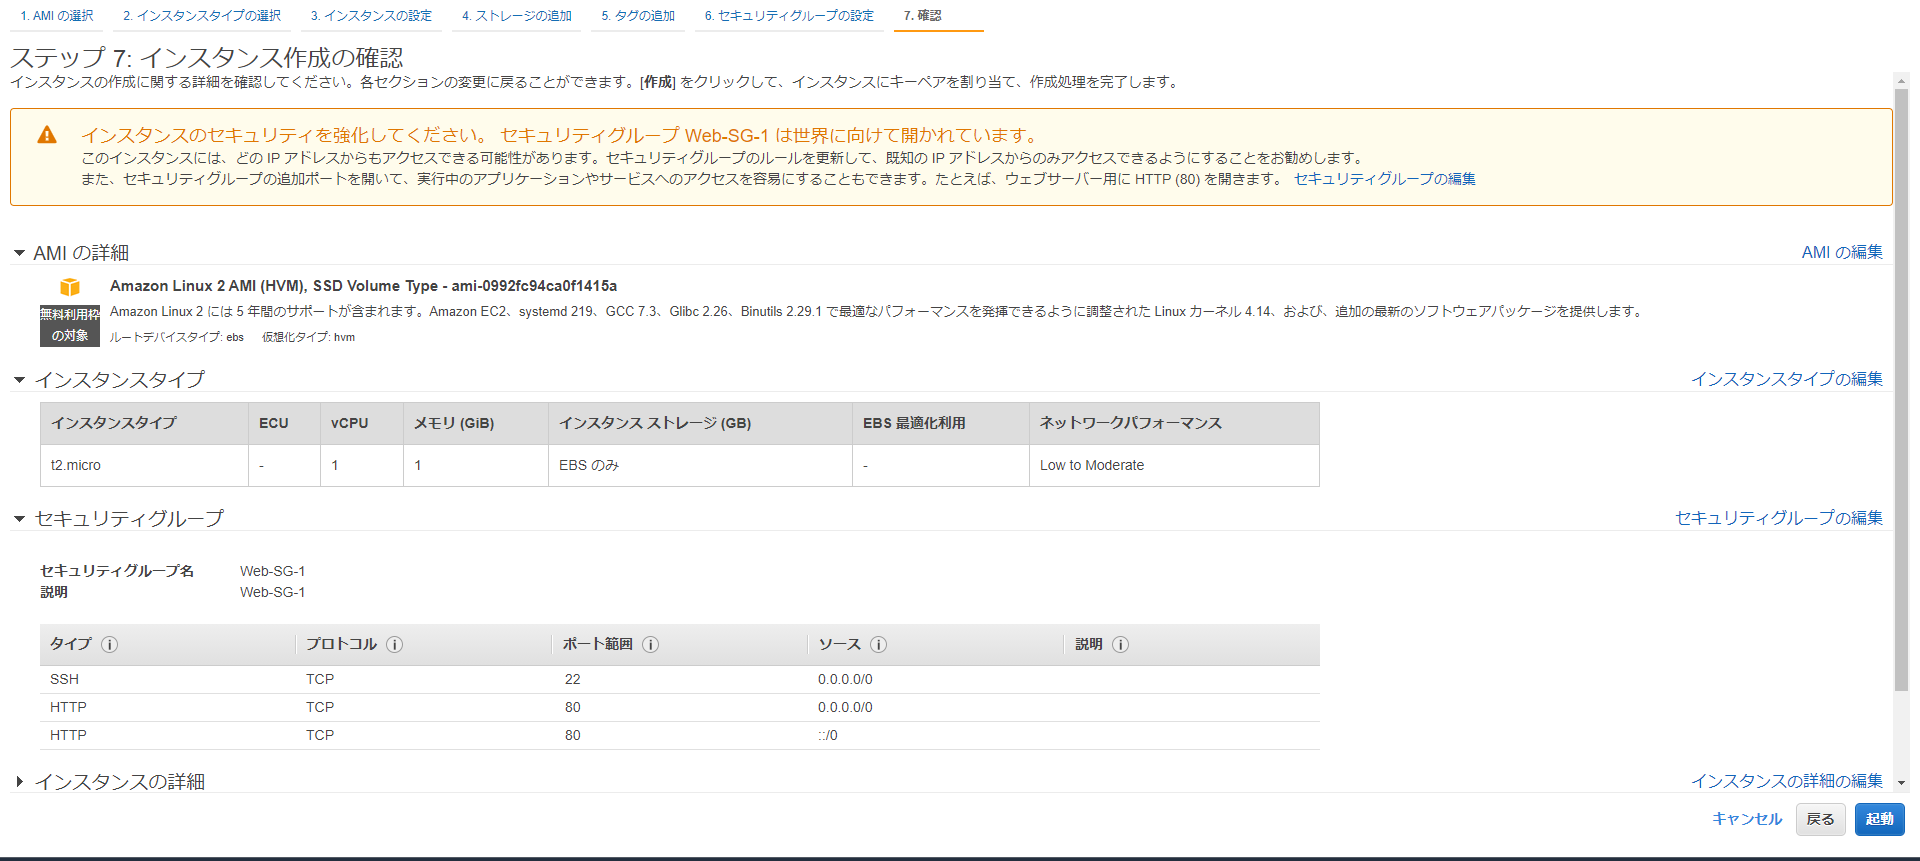Go to step 2 インスタンスタイプの選択 tab
The image size is (1920, 861).
[202, 16]
